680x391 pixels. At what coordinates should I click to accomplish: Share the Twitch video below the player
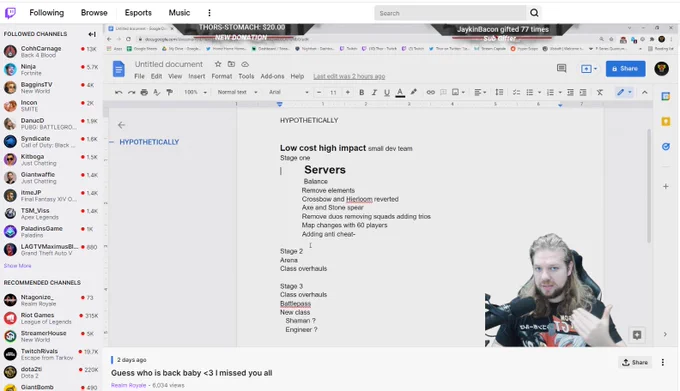[x=635, y=362]
